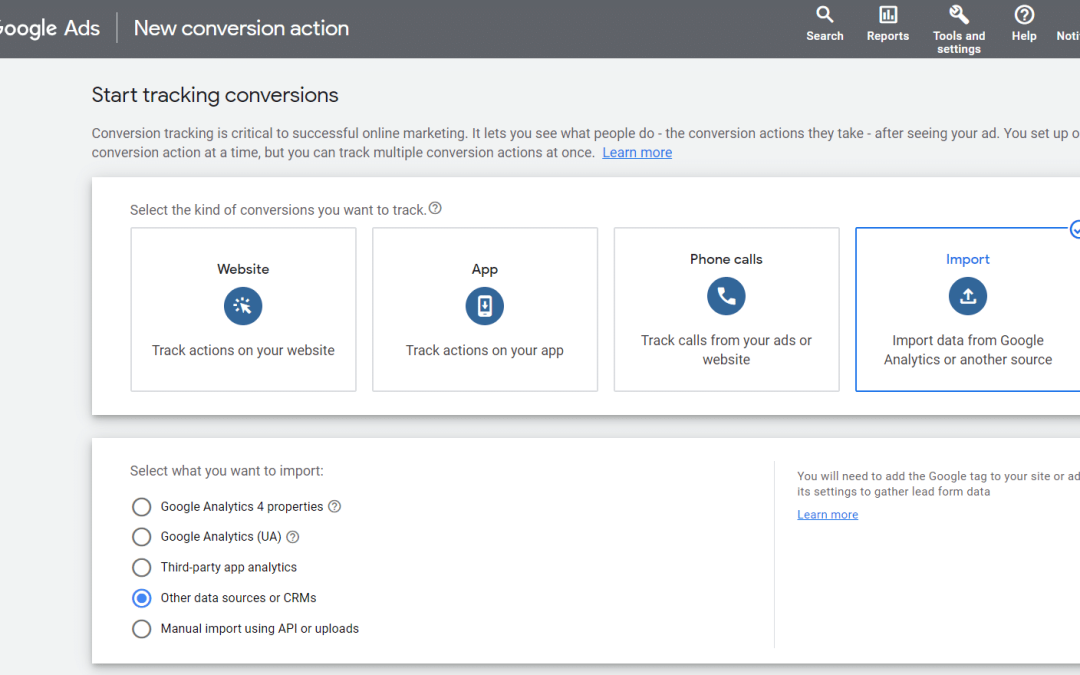Click help icon next to Google Analytics 4 properties
1080x675 pixels.
334,506
